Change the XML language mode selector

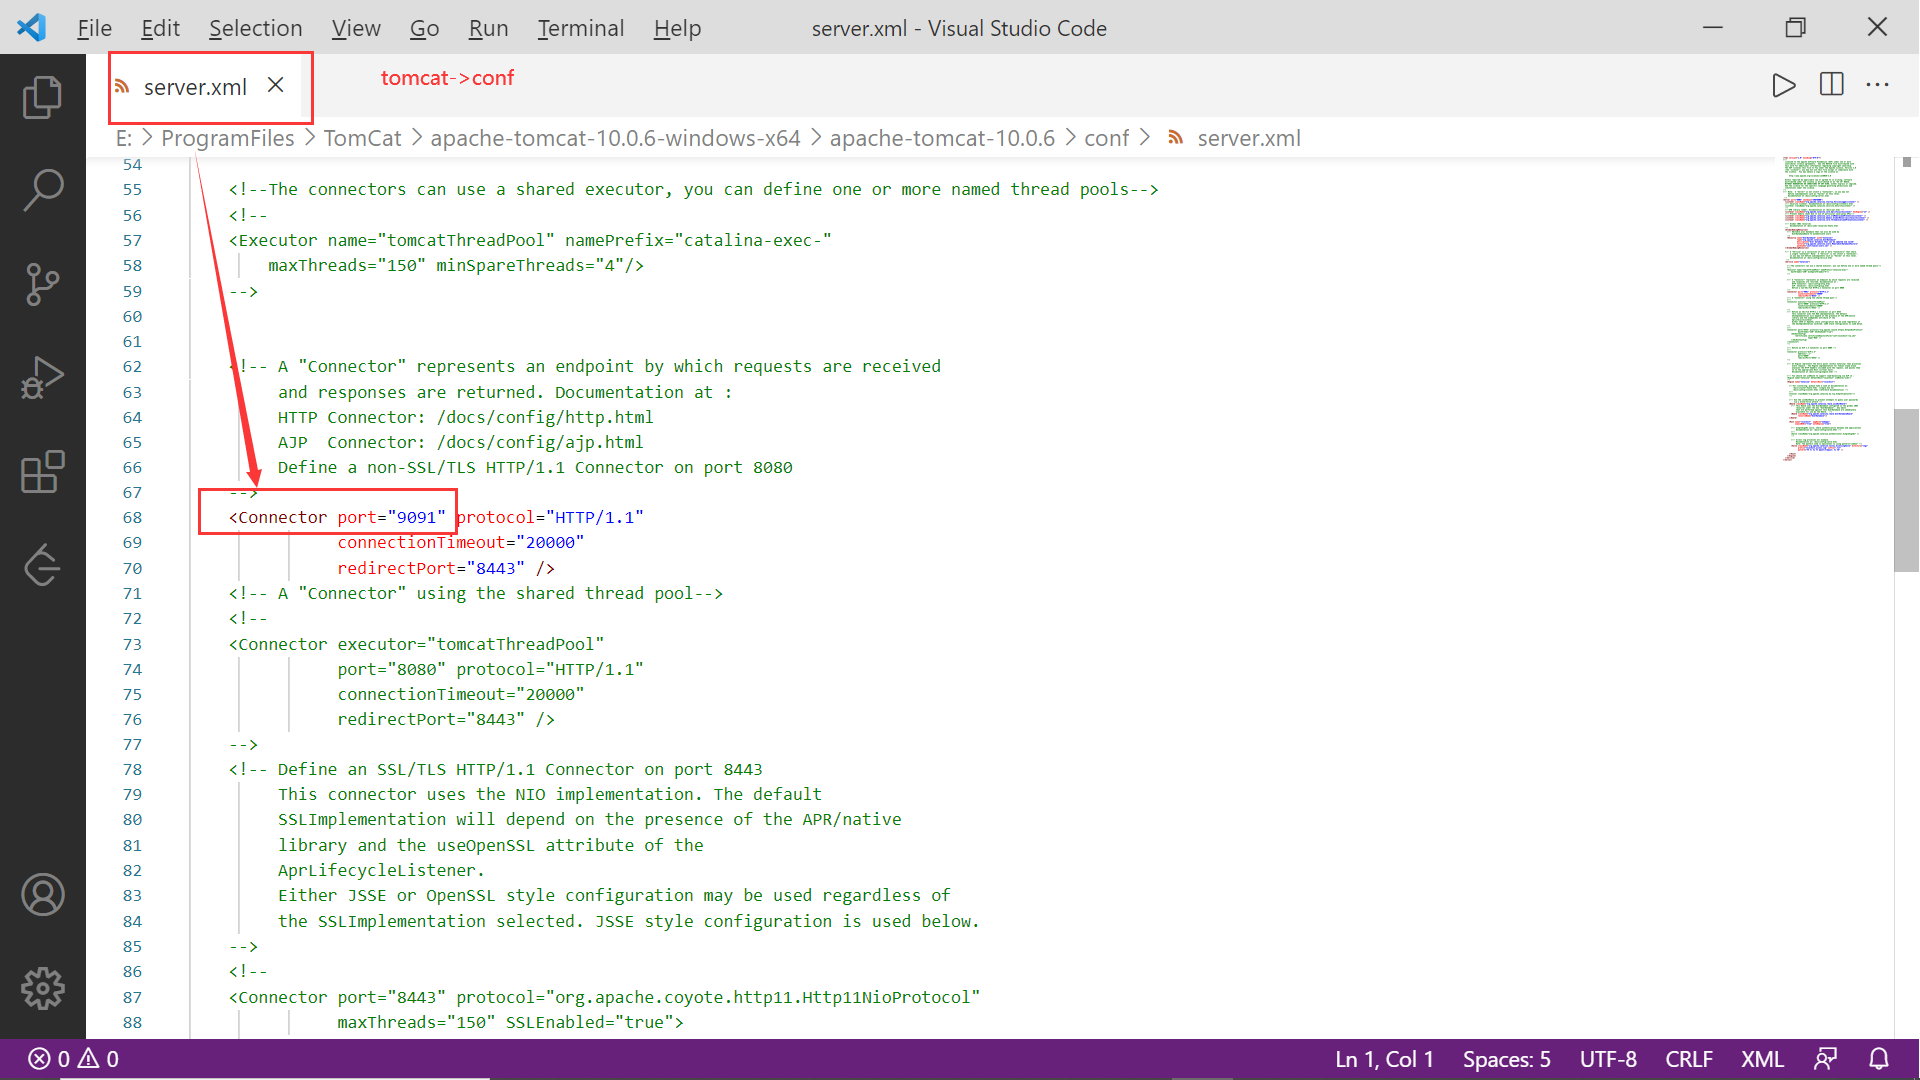(1762, 1059)
